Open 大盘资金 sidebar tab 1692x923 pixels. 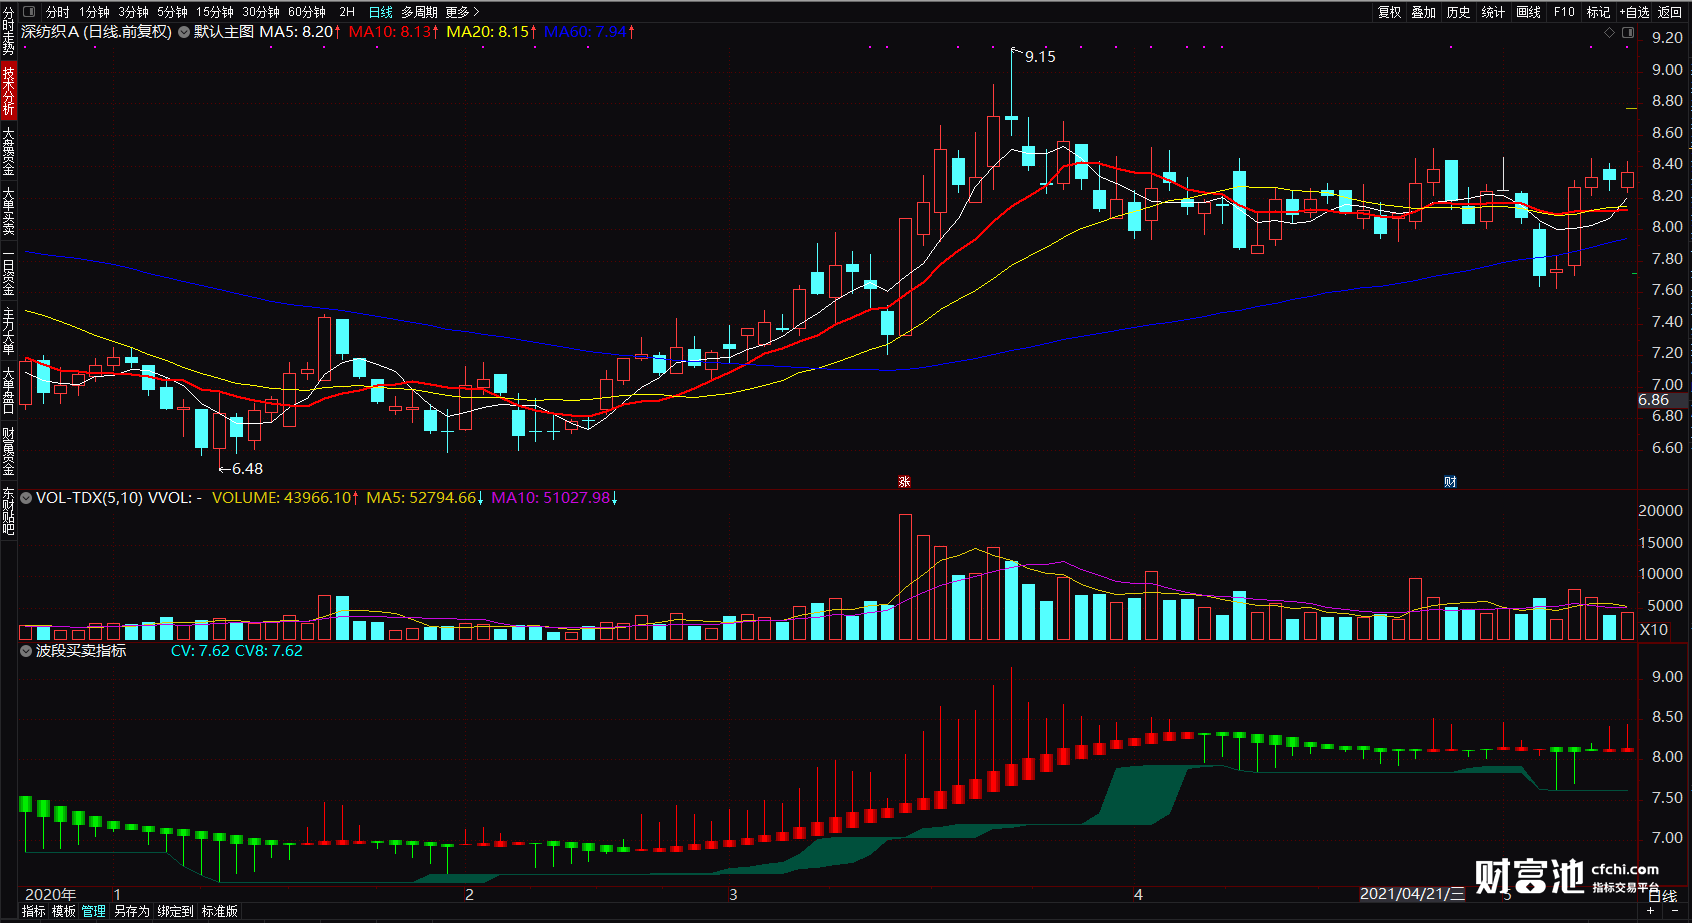click(x=8, y=150)
